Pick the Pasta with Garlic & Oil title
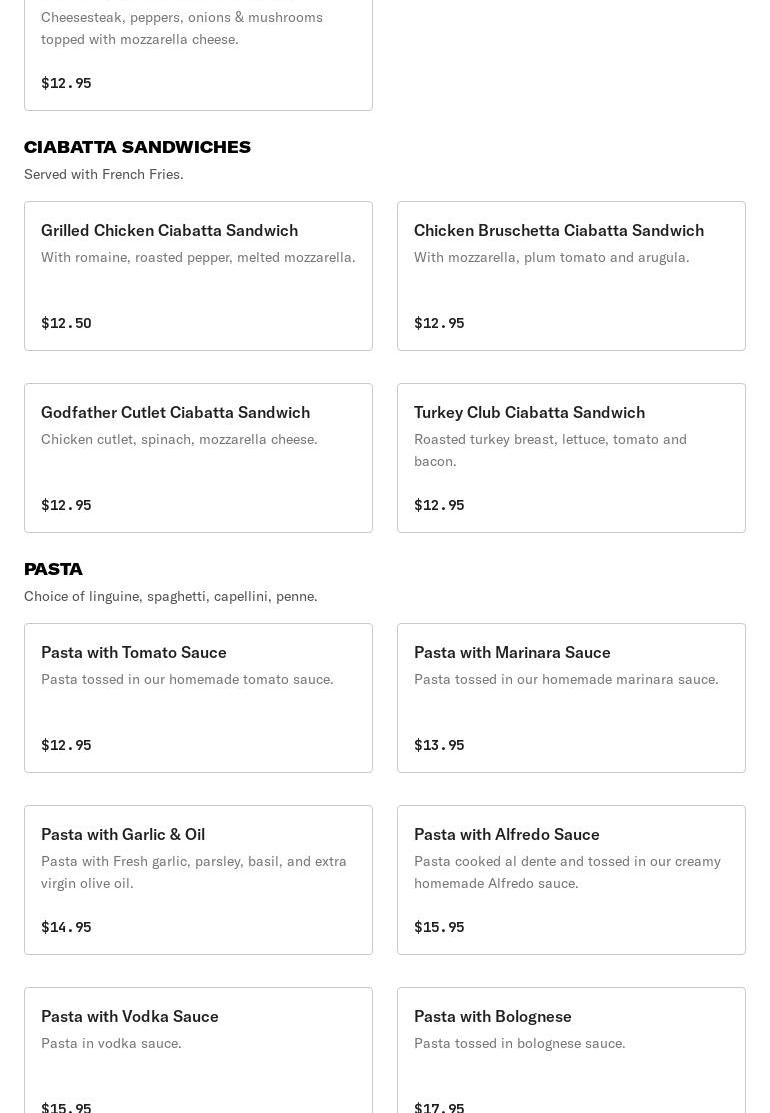The height and width of the screenshot is (1113, 770). coord(123,834)
